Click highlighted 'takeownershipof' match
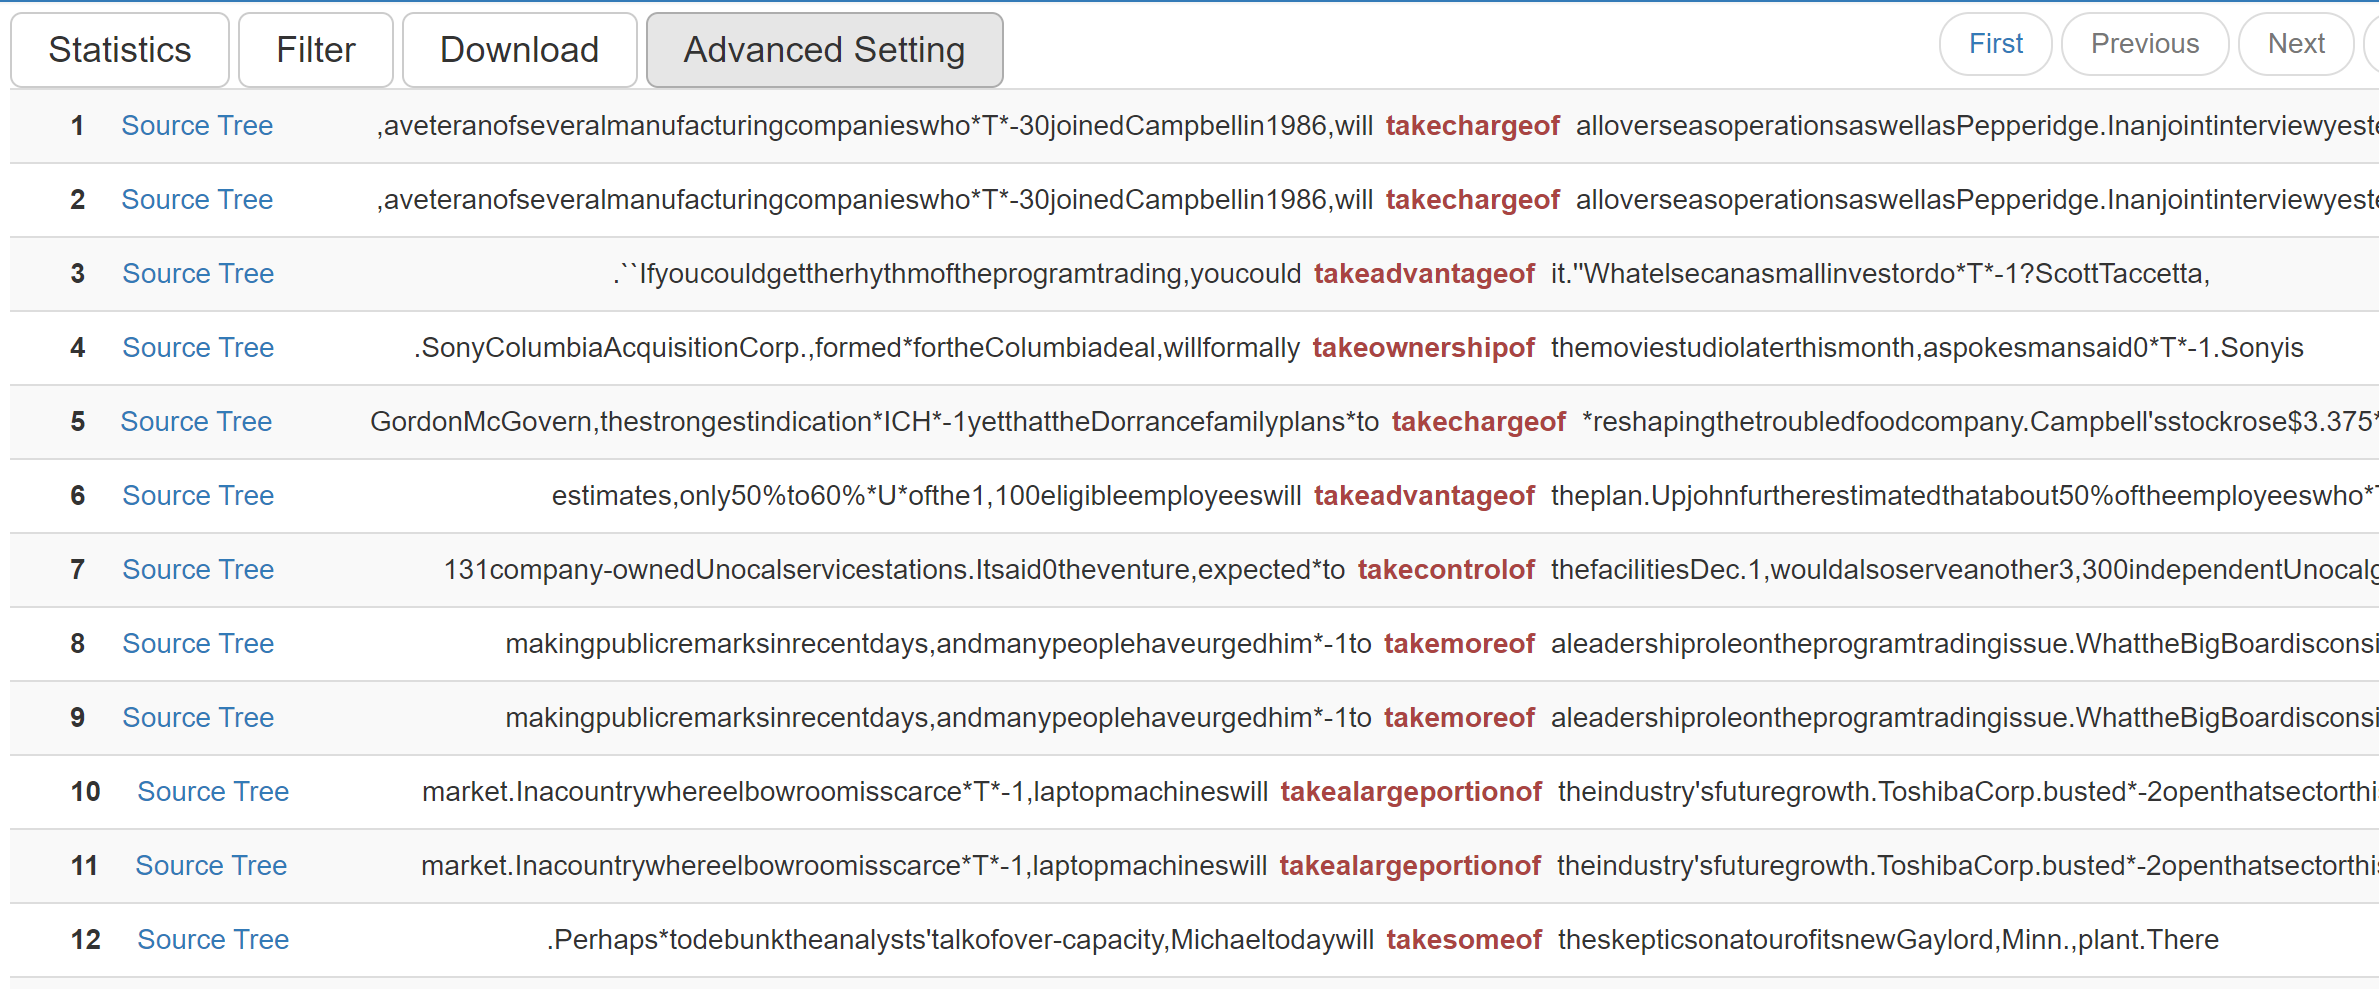Screen dimensions: 2379x989 pos(1422,348)
